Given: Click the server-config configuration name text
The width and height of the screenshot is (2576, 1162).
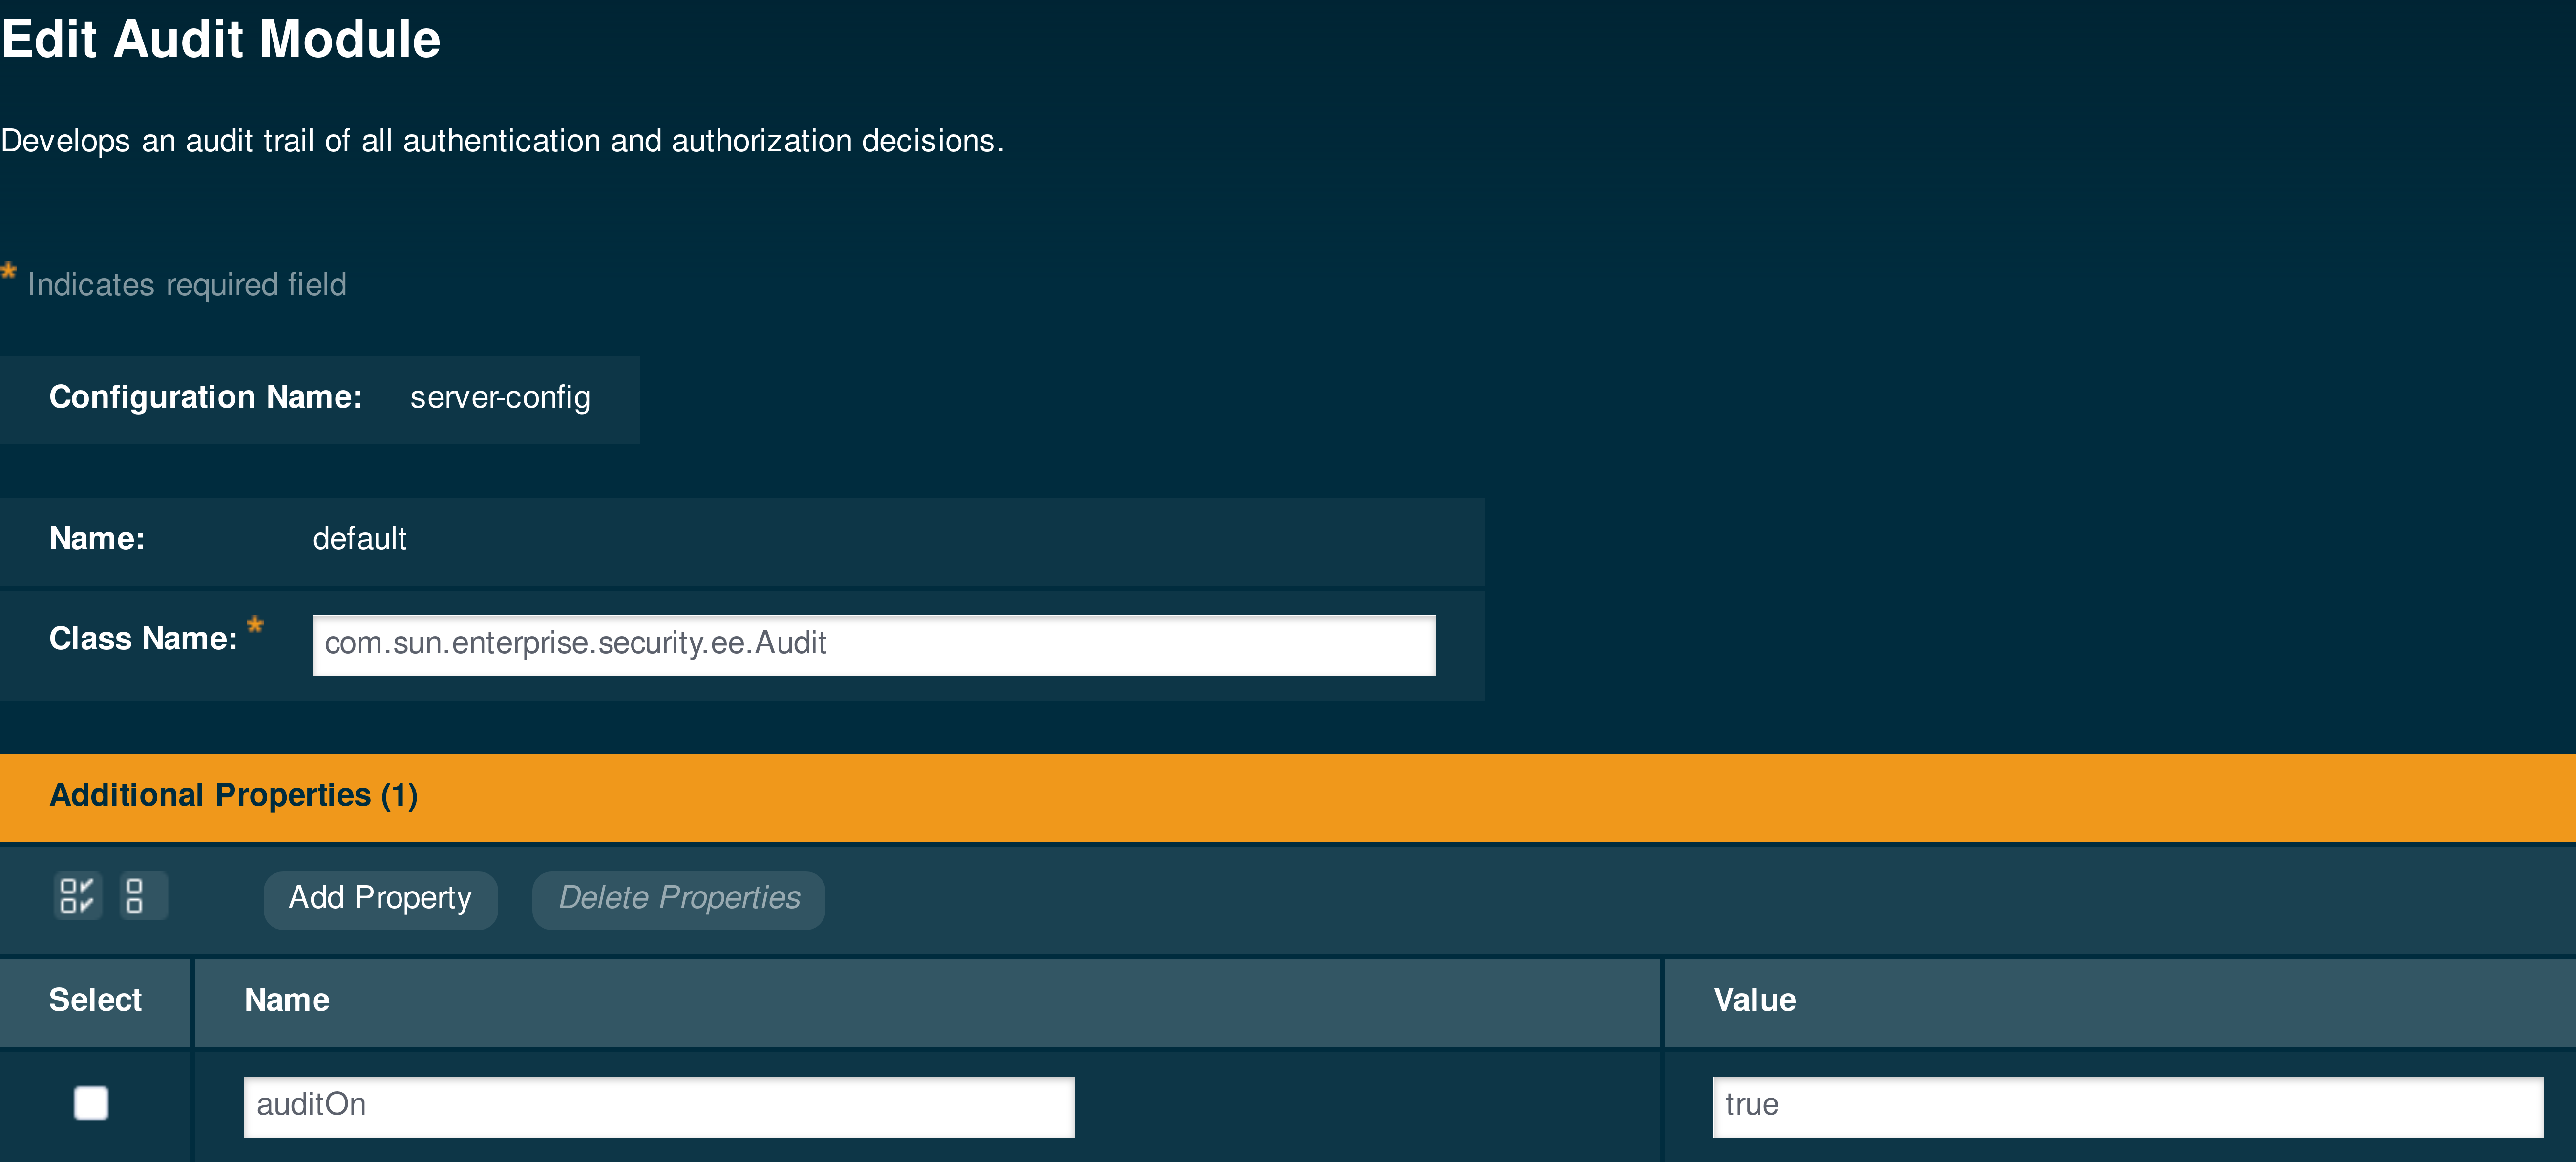Looking at the screenshot, I should pyautogui.click(x=500, y=398).
